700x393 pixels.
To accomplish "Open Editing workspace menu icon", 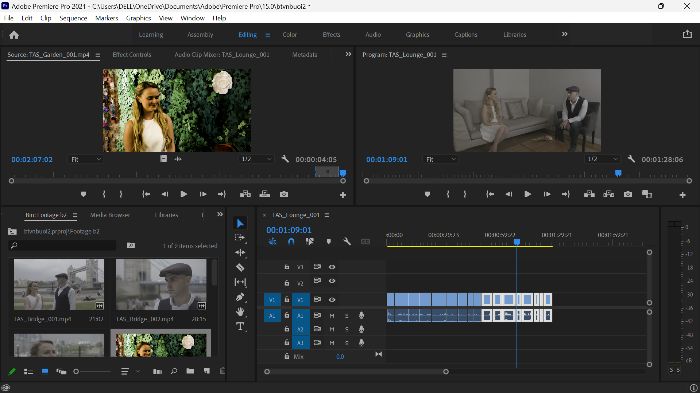I will click(x=267, y=35).
